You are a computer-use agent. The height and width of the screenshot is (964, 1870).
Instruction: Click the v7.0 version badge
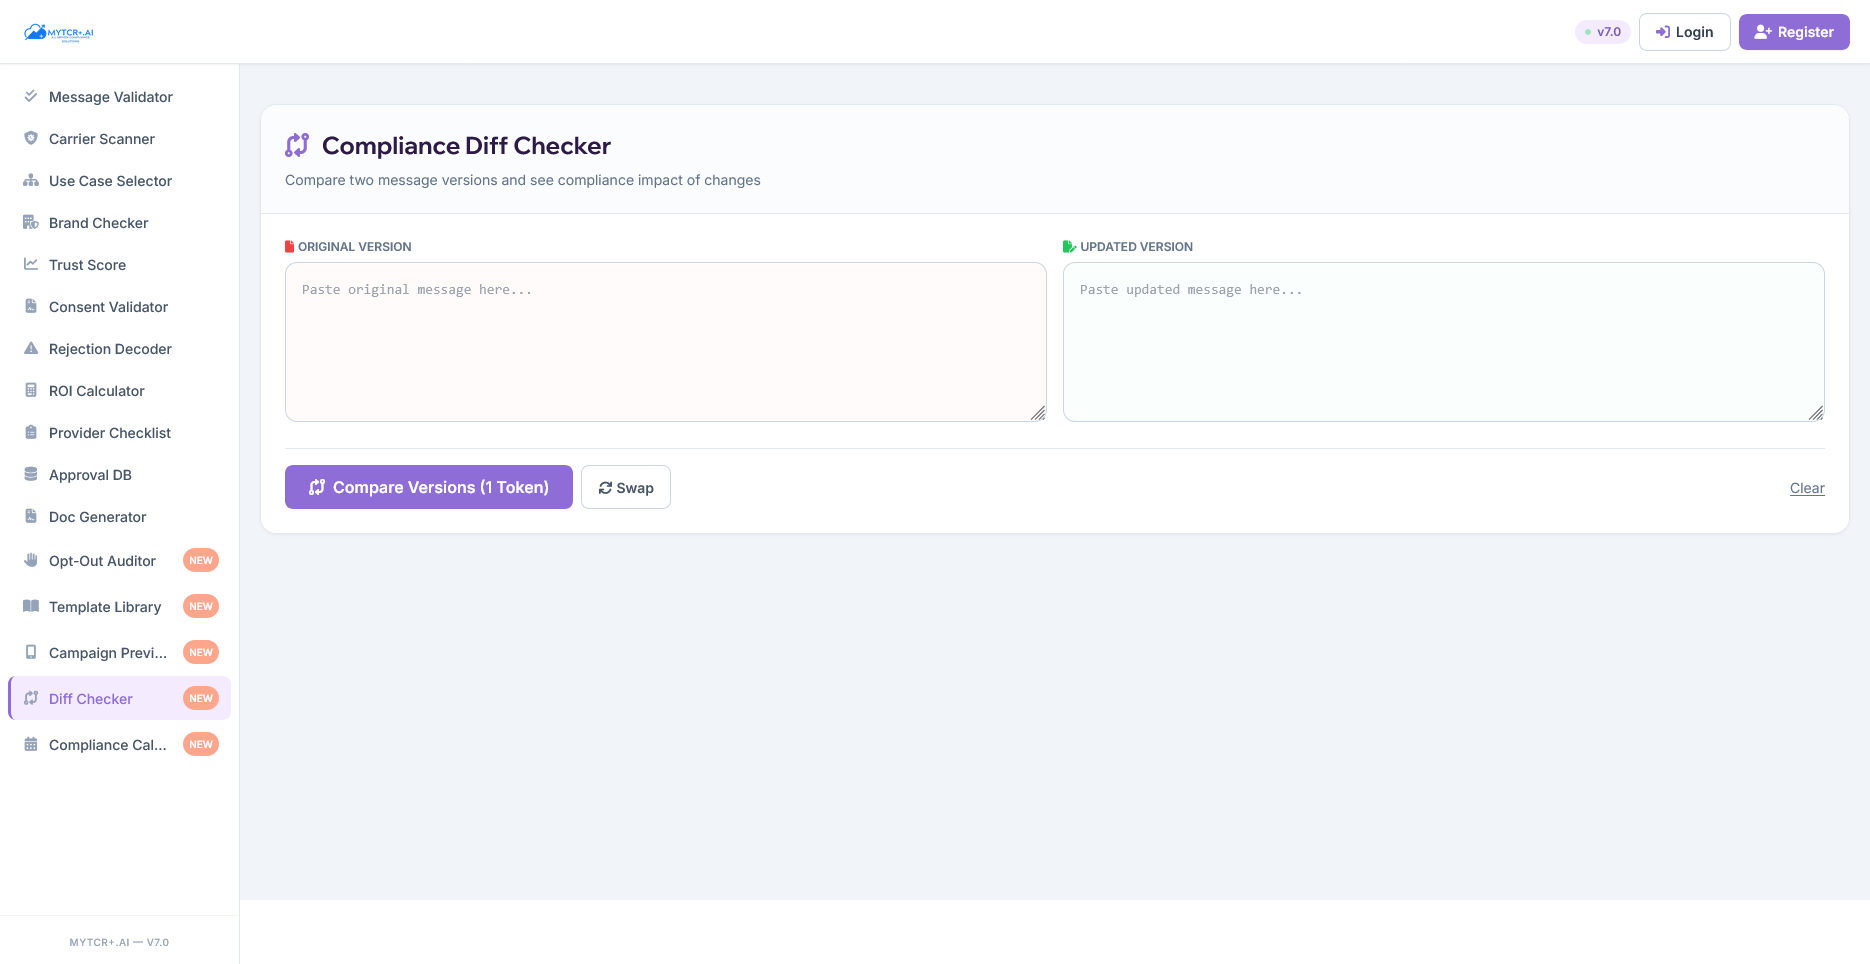click(1602, 31)
